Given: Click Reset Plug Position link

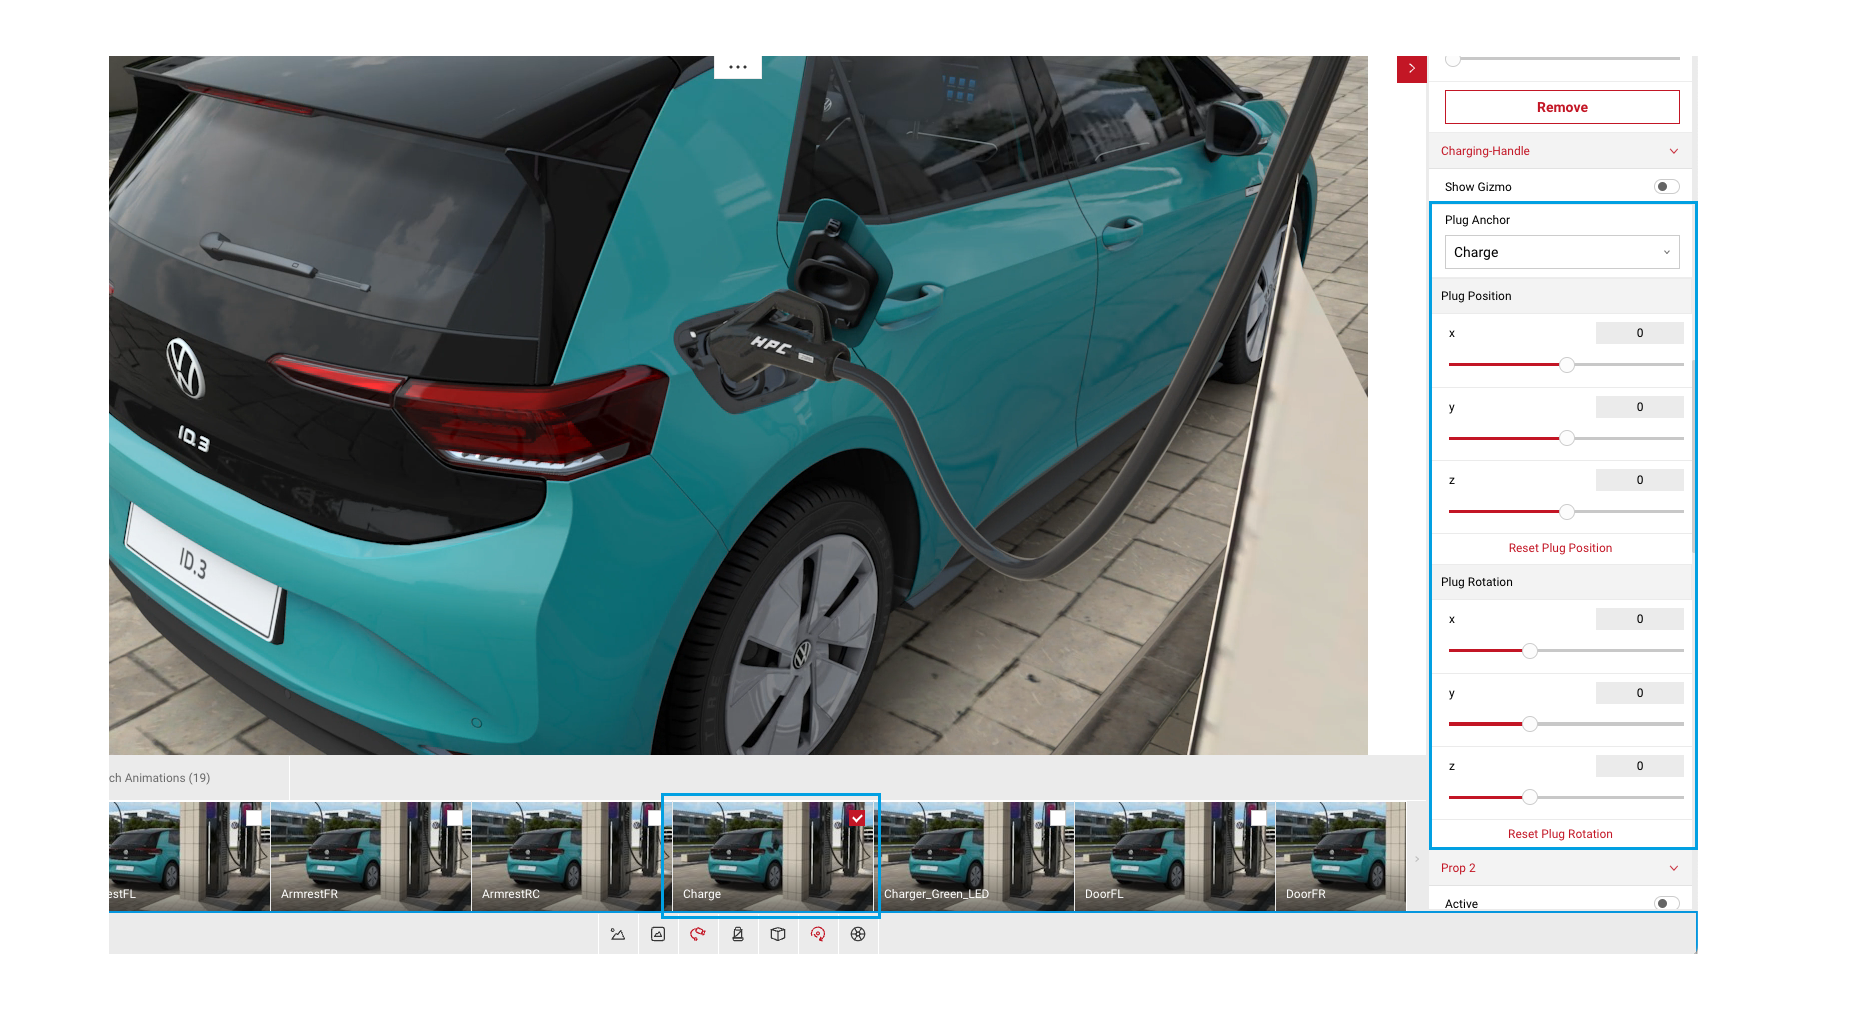Looking at the screenshot, I should pos(1560,548).
